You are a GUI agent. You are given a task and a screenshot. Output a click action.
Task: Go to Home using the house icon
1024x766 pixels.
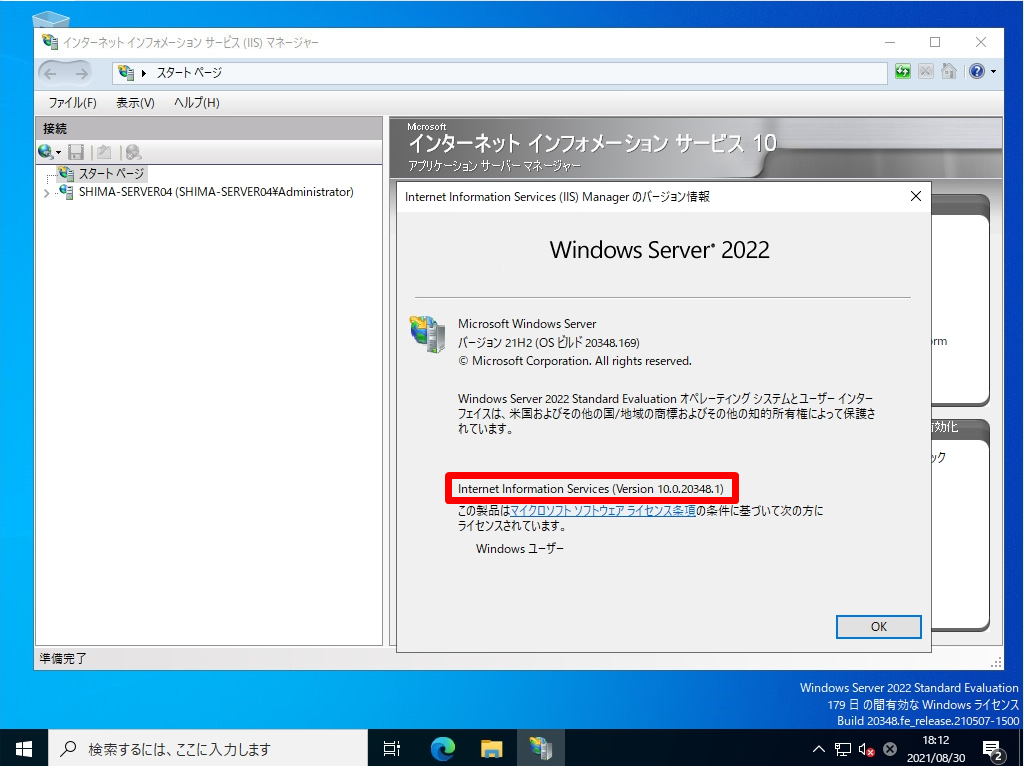coord(949,72)
